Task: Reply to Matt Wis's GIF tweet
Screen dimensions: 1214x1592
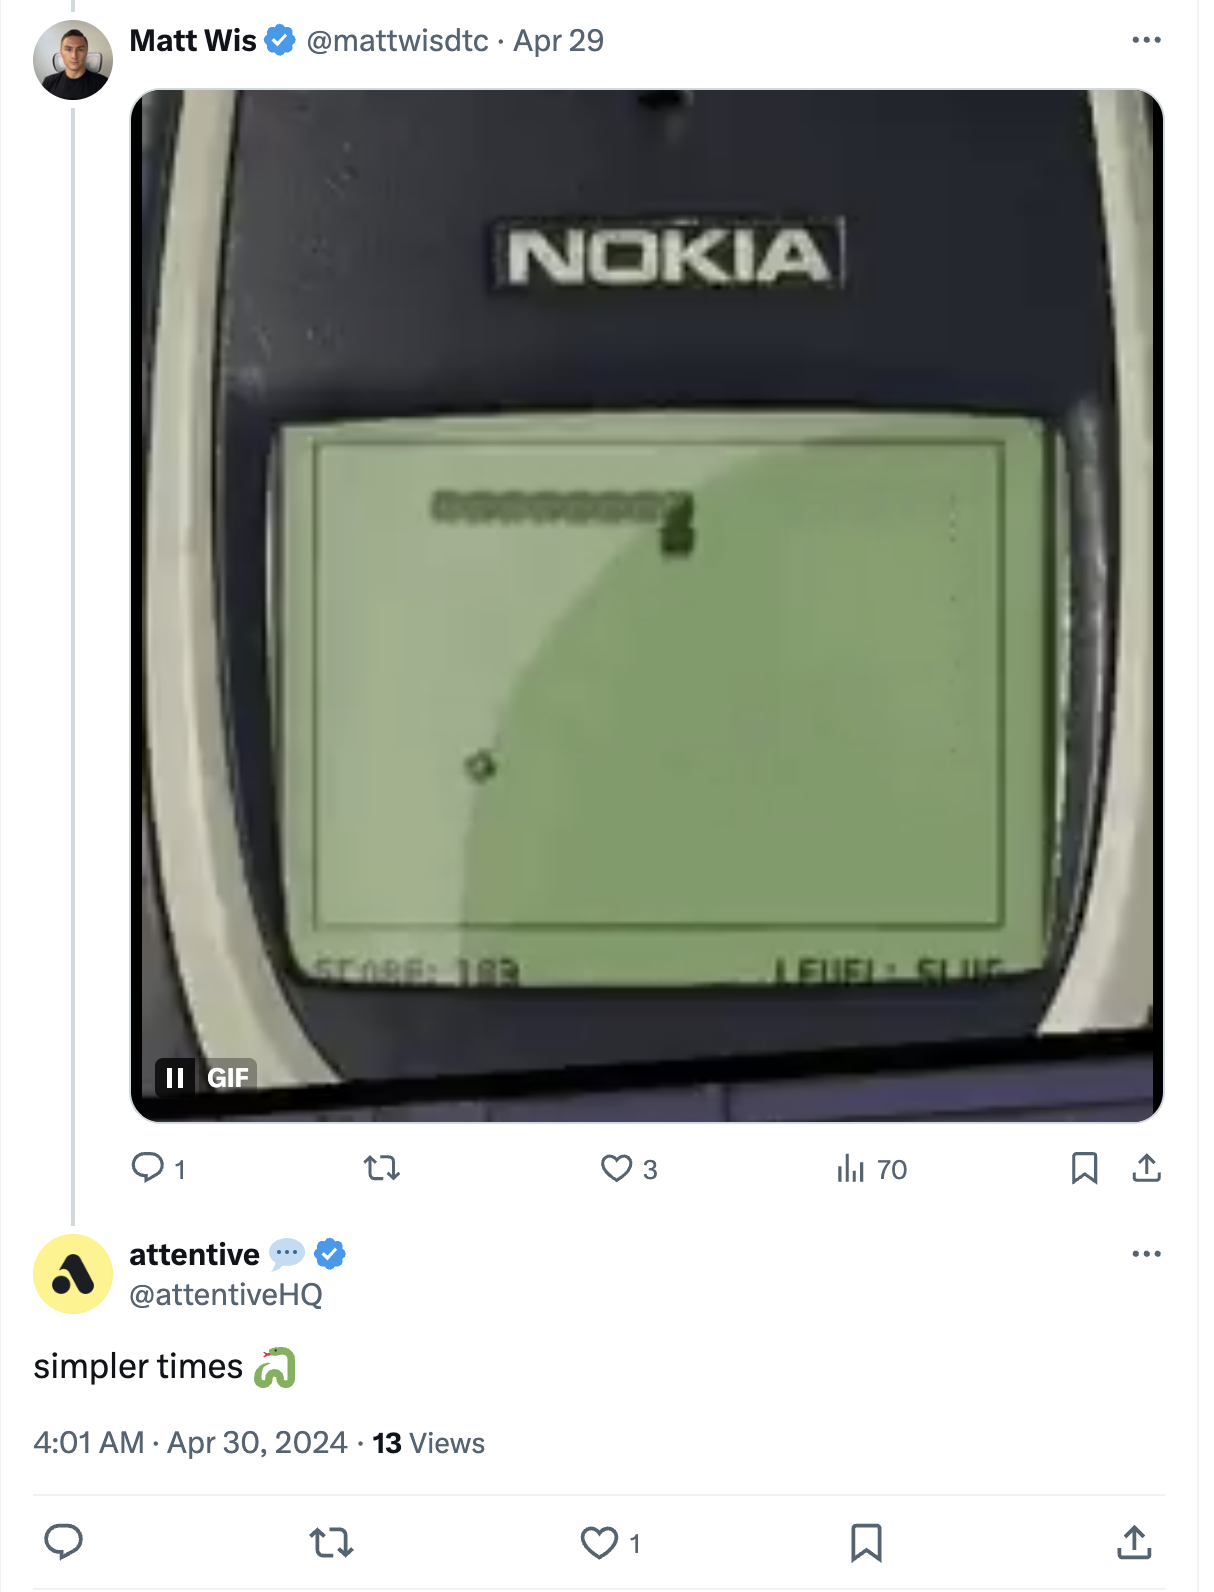Action: 148,1167
